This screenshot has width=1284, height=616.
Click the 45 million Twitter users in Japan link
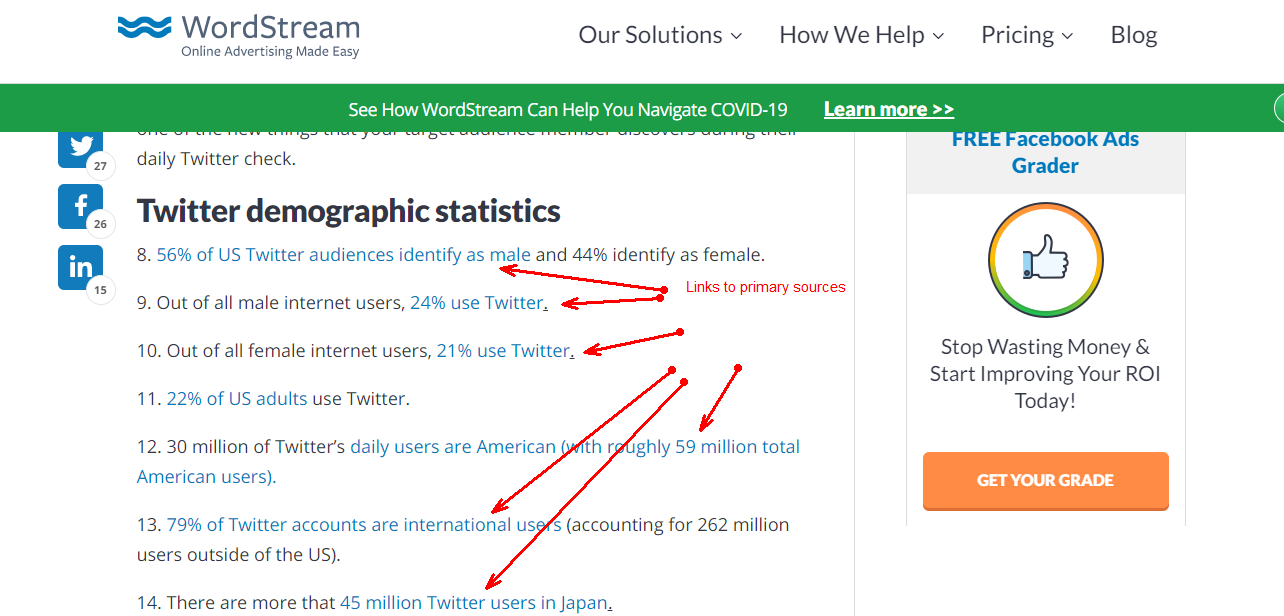pyautogui.click(x=473, y=602)
